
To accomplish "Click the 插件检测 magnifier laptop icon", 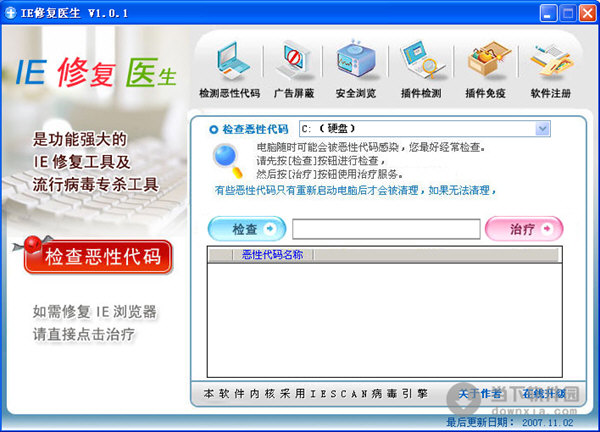I will click(421, 60).
